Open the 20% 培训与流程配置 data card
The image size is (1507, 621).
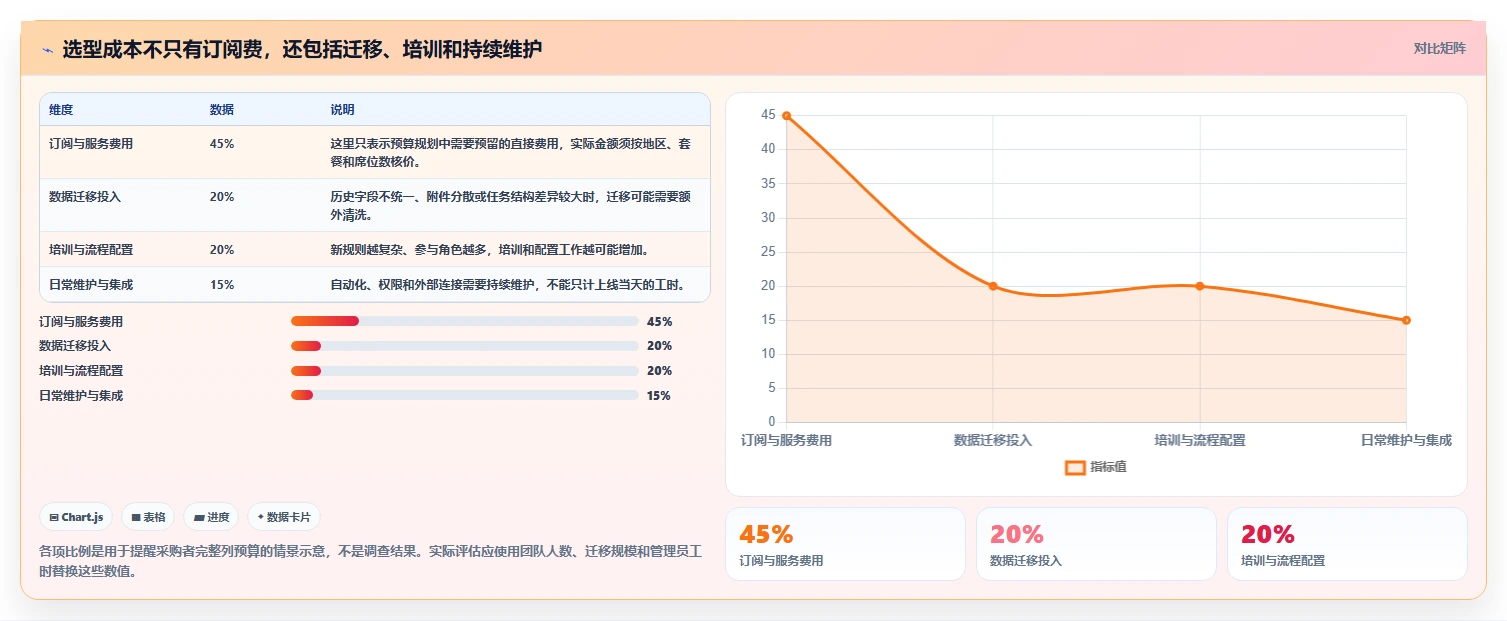(x=1347, y=544)
